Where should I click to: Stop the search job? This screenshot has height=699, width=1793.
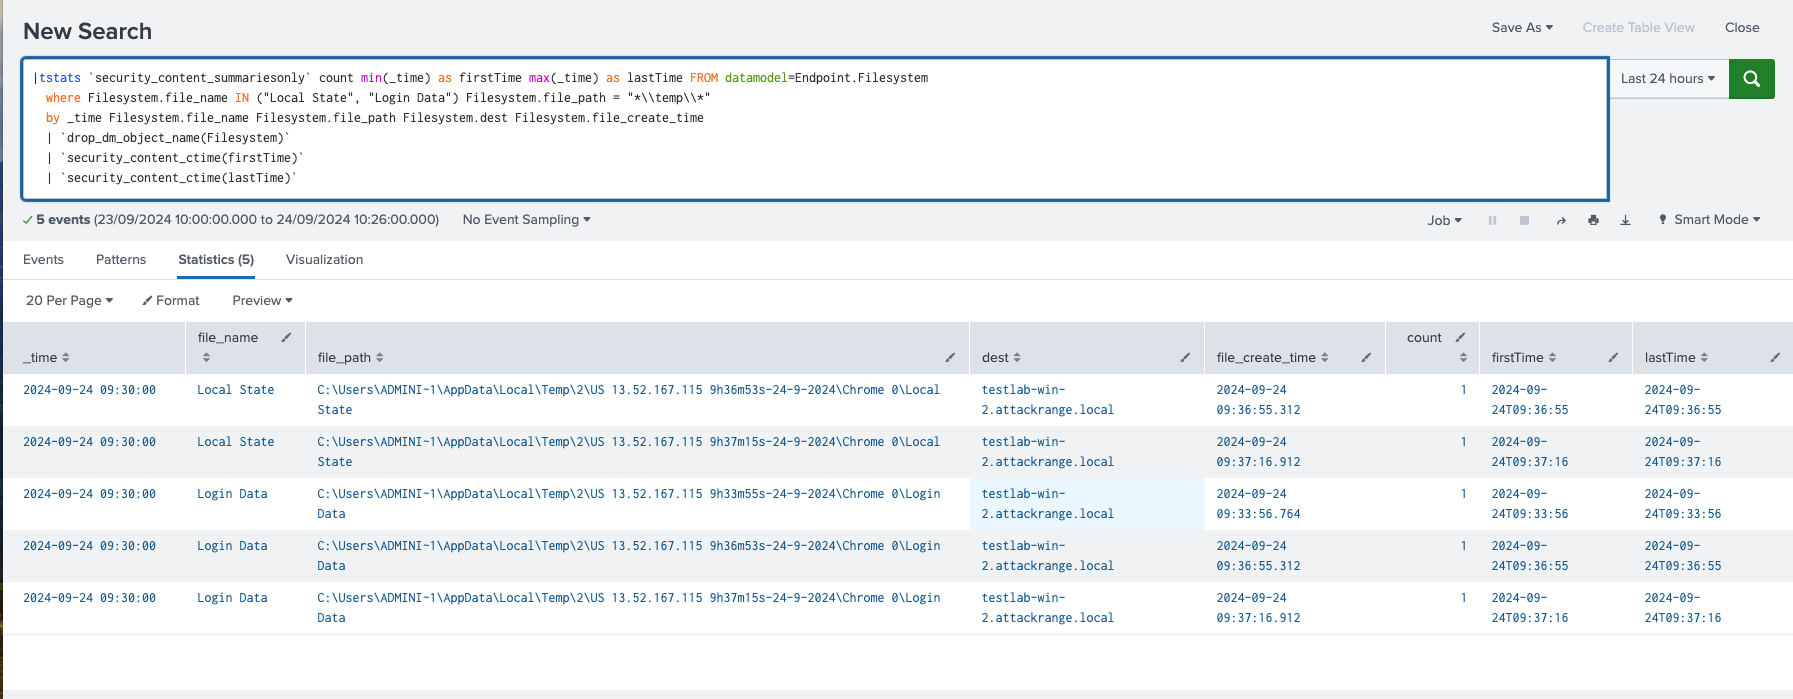point(1524,220)
